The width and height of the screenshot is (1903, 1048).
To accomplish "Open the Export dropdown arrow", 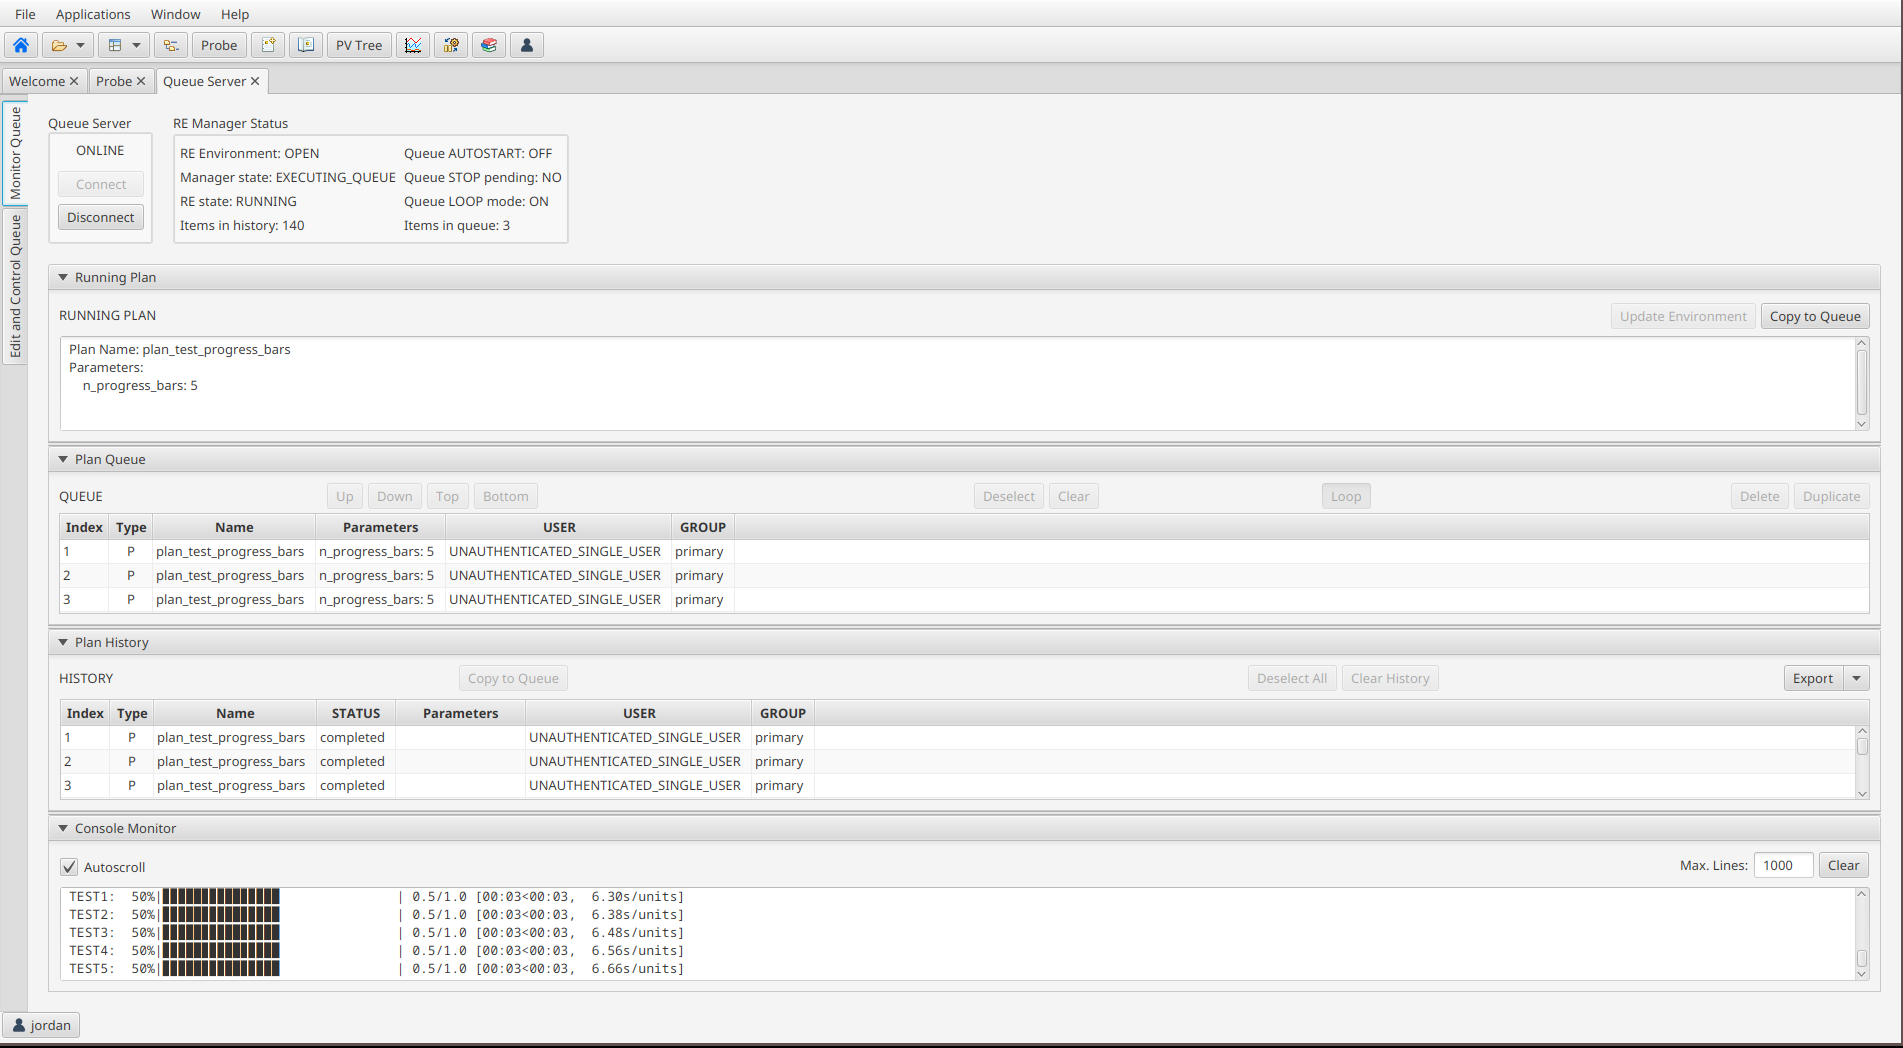I will tap(1857, 677).
